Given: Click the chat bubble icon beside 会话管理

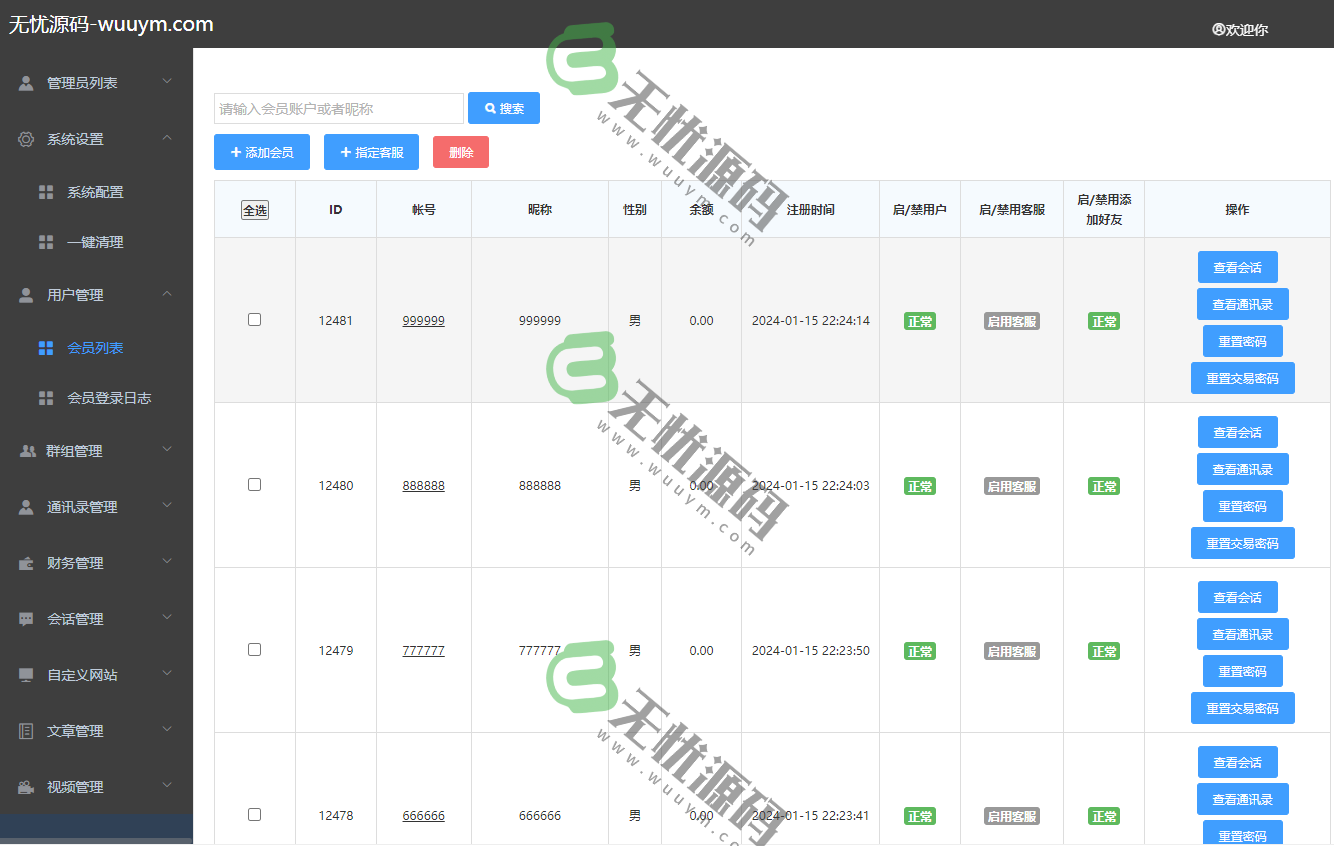Looking at the screenshot, I should [26, 619].
